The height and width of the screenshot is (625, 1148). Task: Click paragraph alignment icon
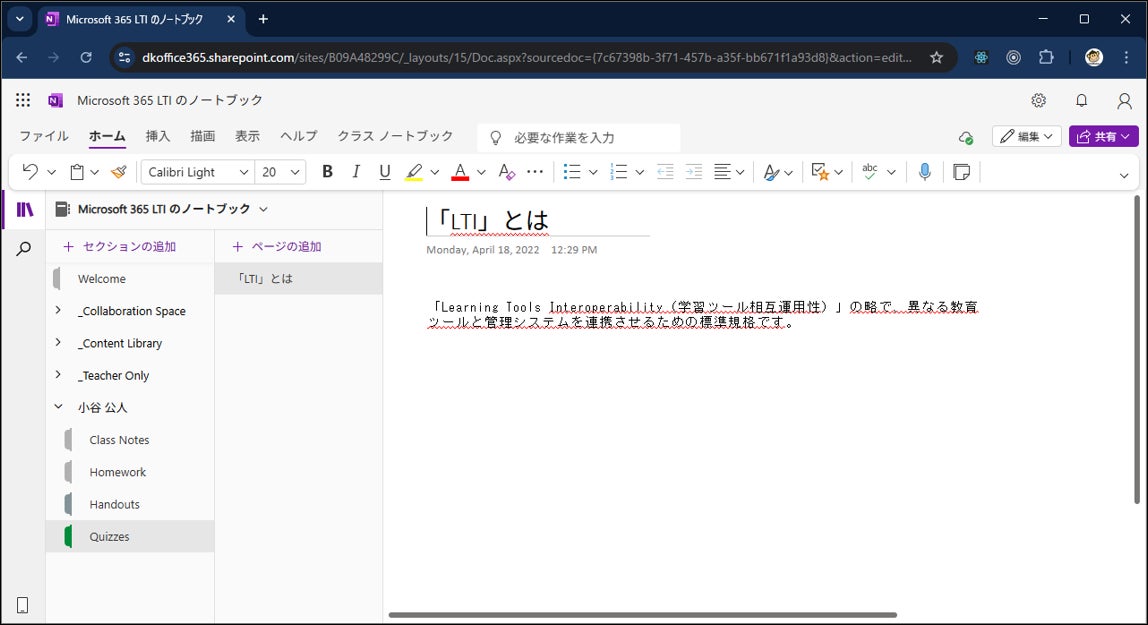[x=722, y=172]
